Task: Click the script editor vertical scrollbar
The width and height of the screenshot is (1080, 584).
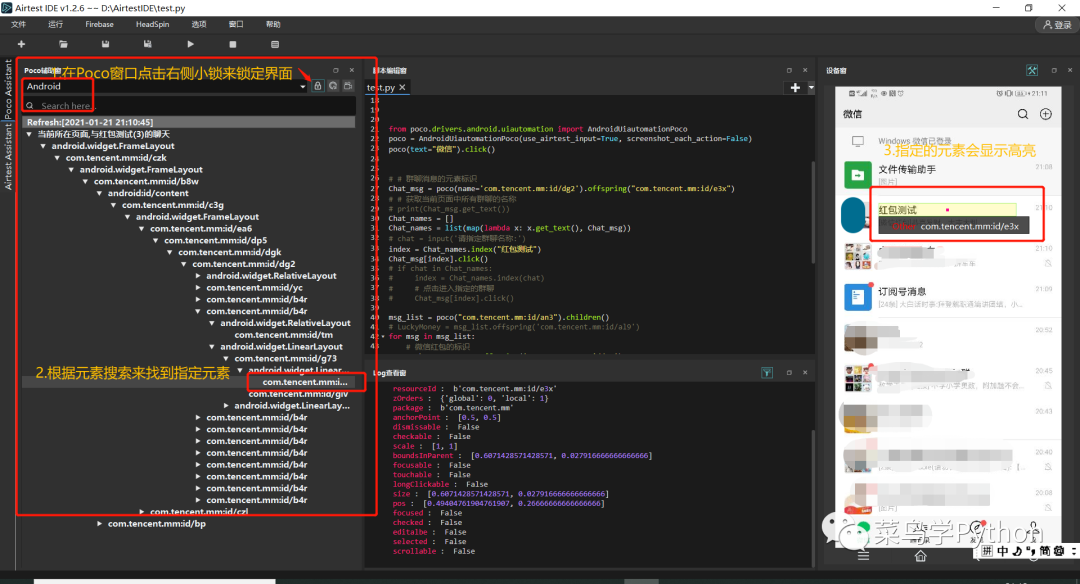Action: (x=812, y=213)
